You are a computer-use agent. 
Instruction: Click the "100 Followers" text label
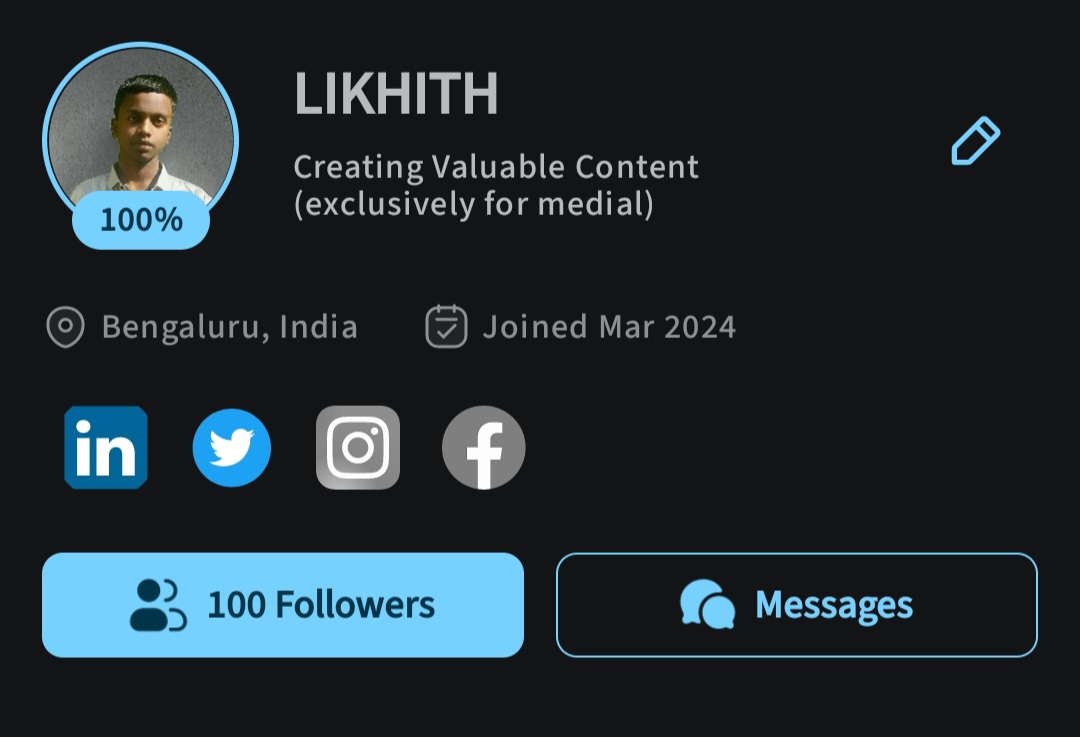click(321, 605)
